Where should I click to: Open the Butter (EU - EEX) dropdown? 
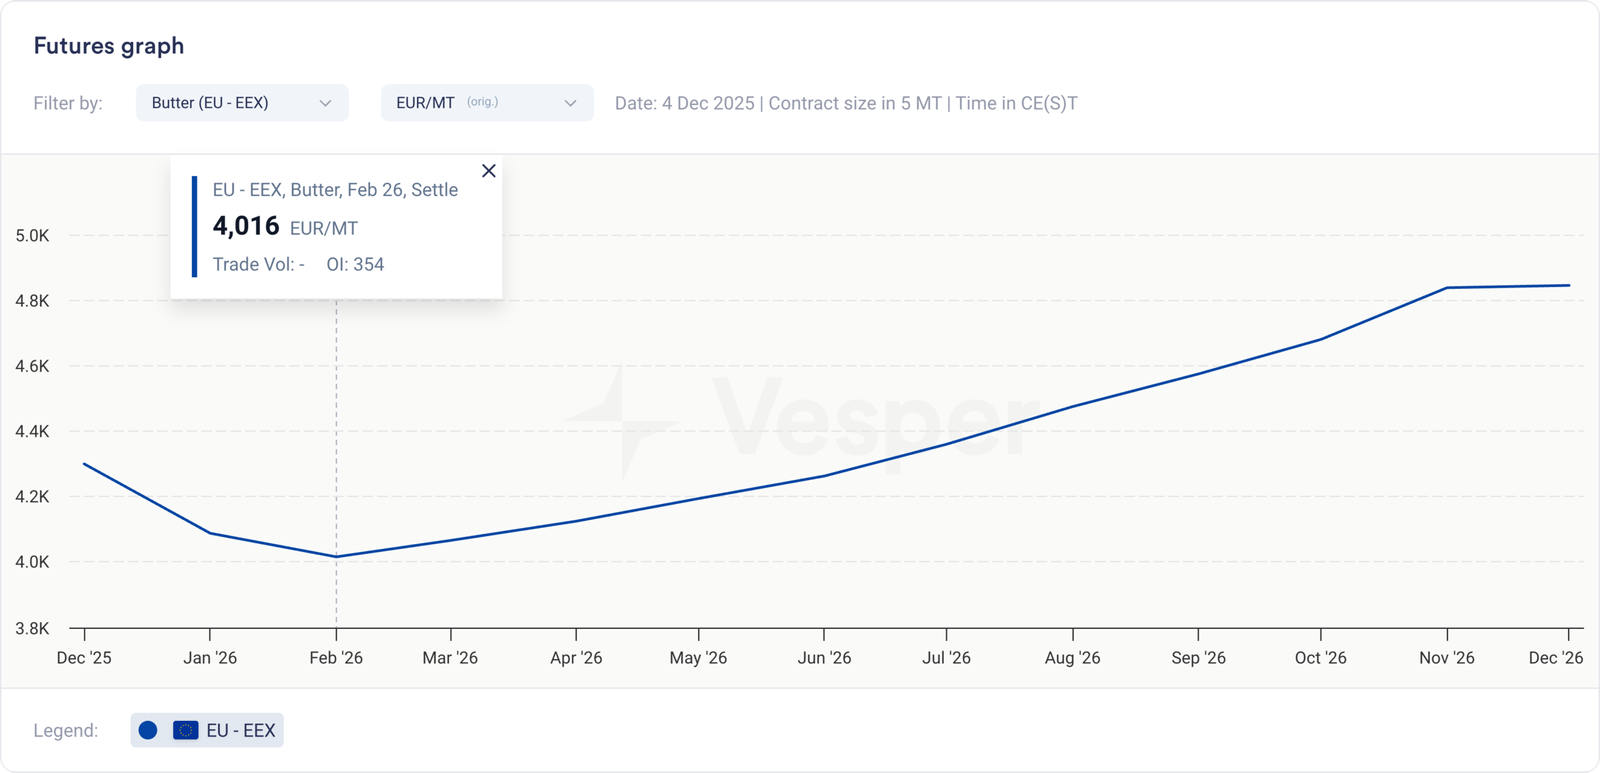[x=241, y=103]
